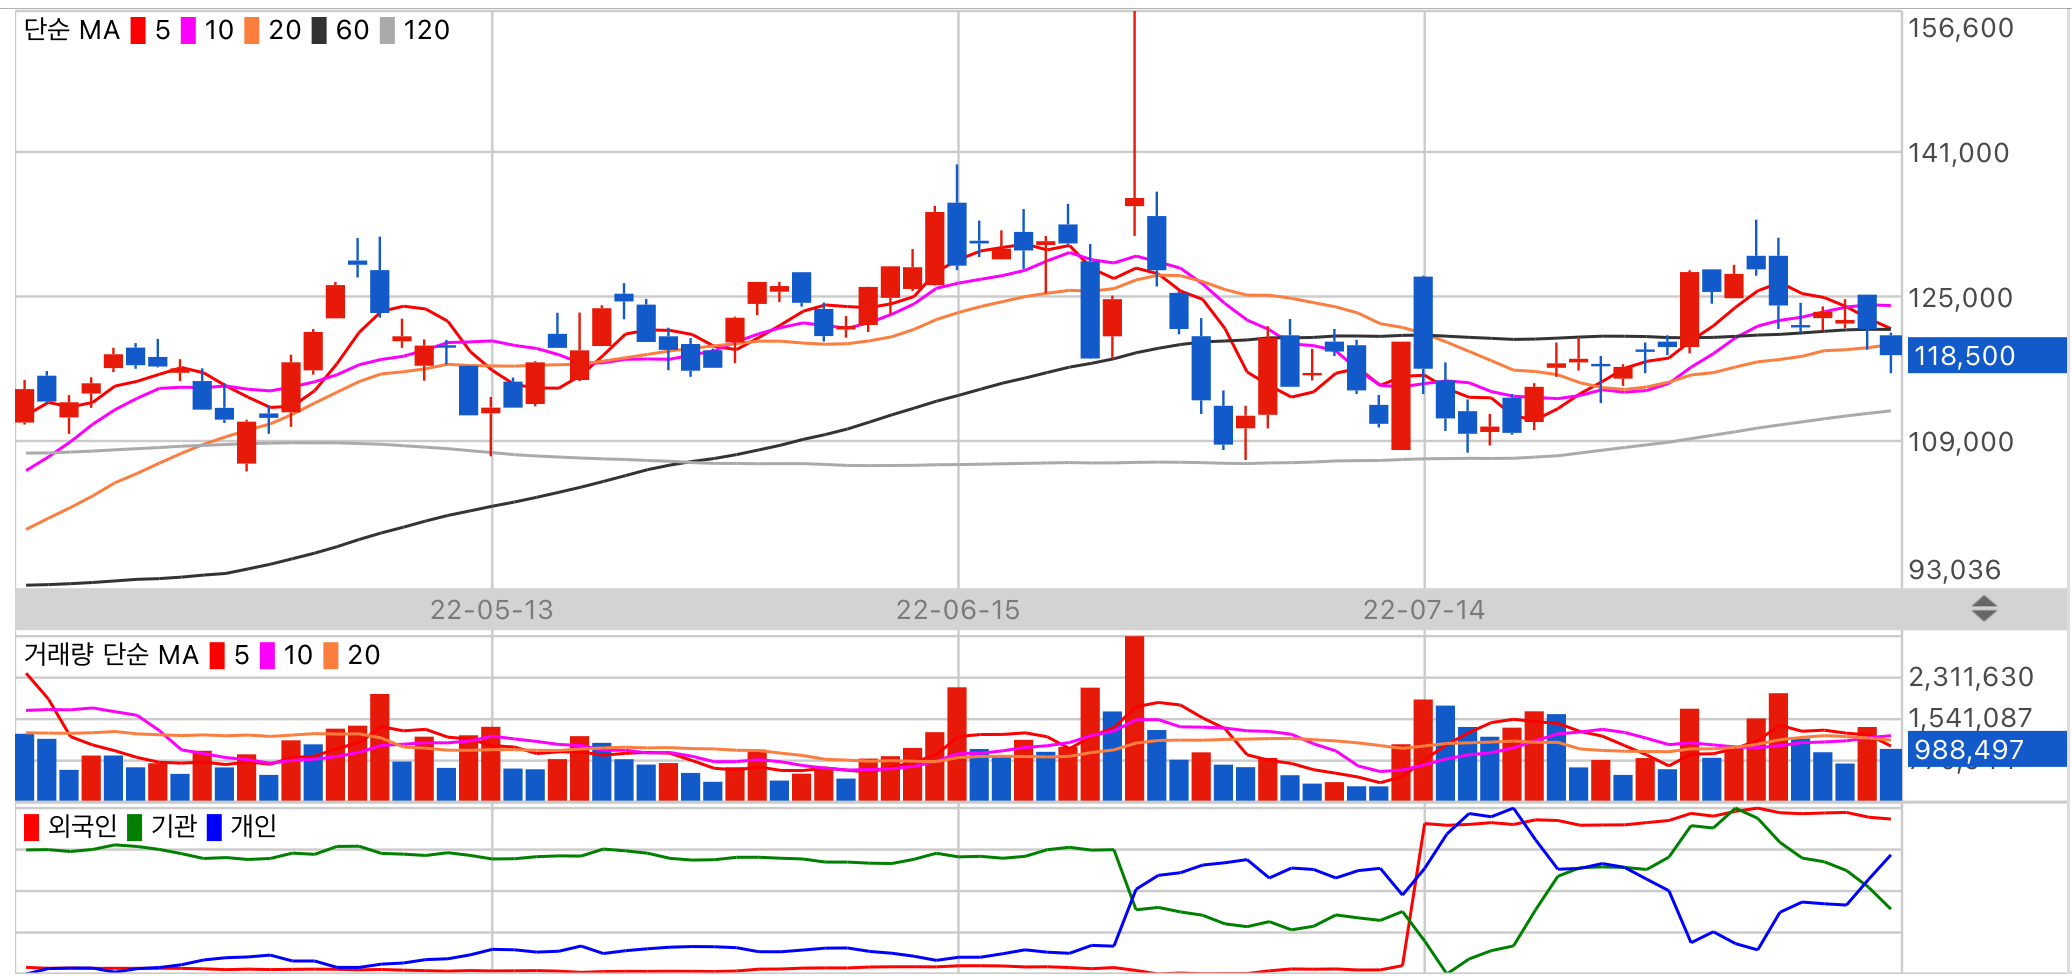The image size is (2072, 980).
Task: Click the tallest red volume bar
Action: (x=1134, y=718)
